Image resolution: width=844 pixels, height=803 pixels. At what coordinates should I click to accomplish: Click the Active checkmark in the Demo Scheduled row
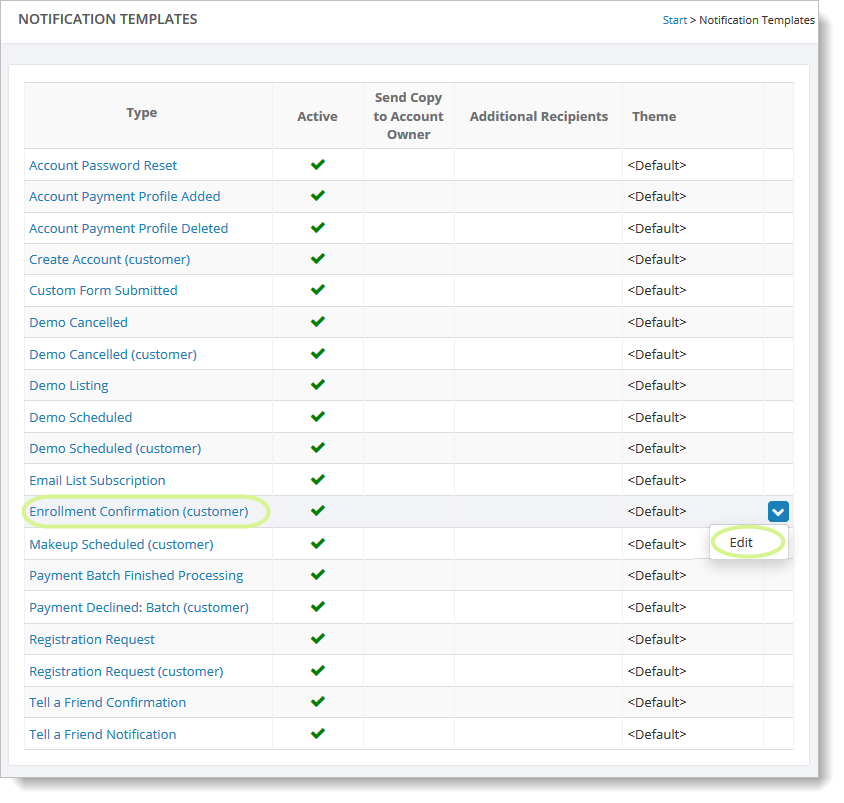point(318,416)
